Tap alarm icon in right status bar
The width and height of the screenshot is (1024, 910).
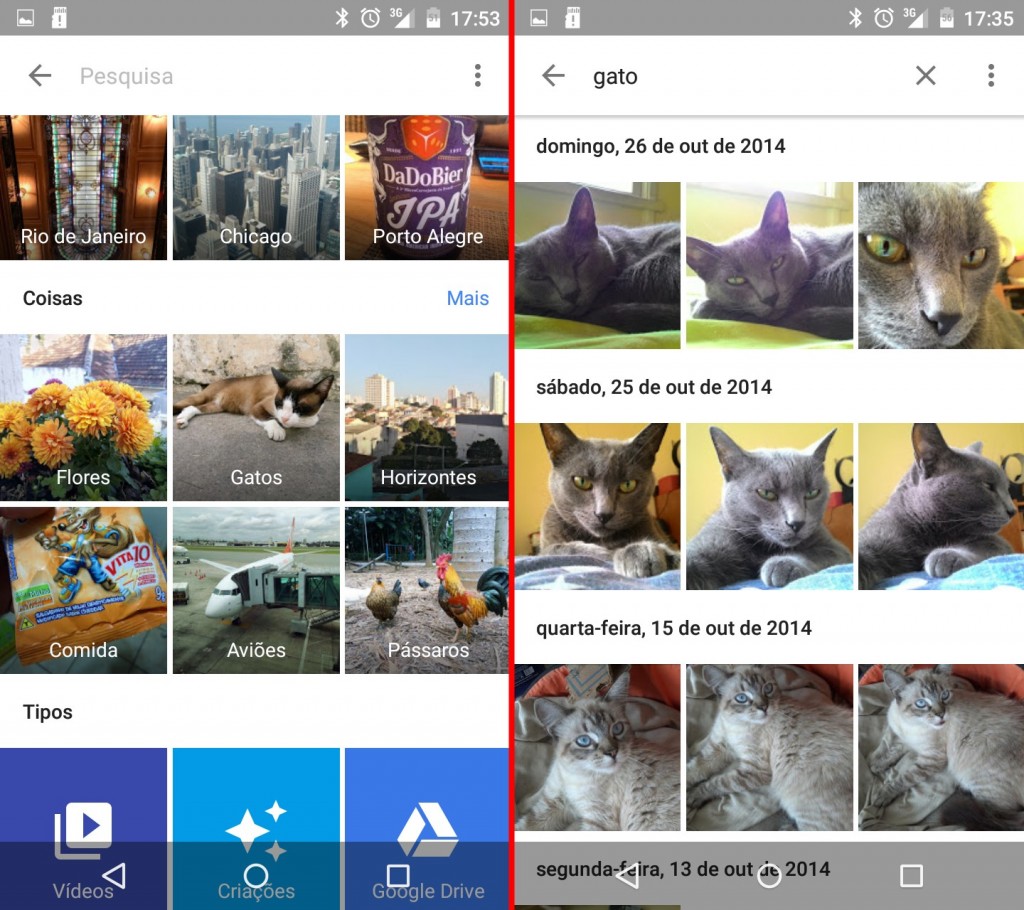coord(884,18)
